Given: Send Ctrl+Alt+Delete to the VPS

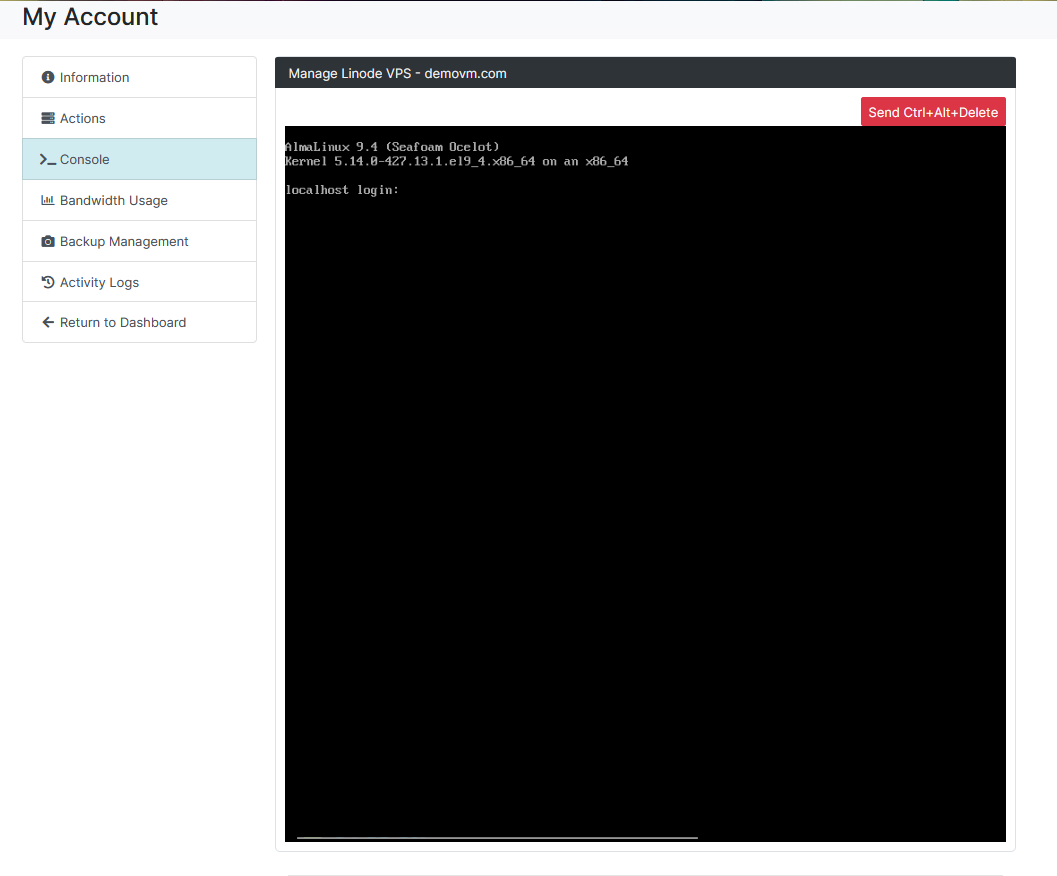Looking at the screenshot, I should [x=933, y=112].
